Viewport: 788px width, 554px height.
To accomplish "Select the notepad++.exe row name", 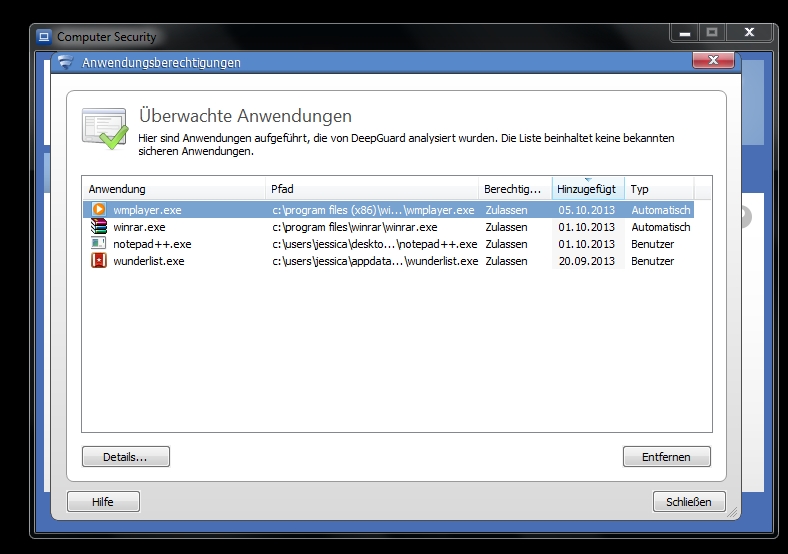I will click(x=152, y=244).
